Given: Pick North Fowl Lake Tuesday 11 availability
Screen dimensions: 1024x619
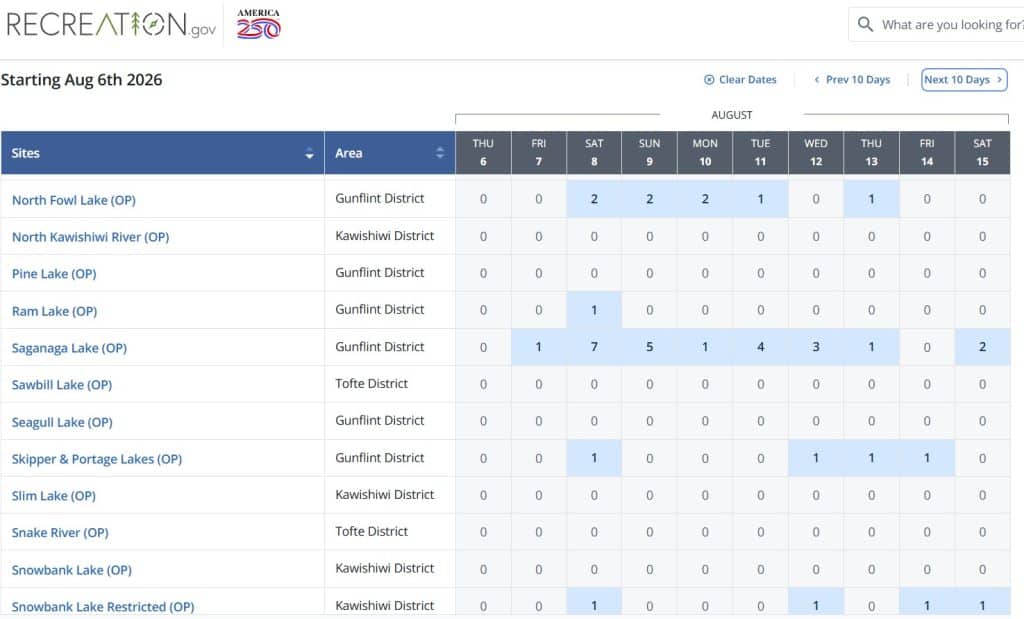Looking at the screenshot, I should click(x=760, y=199).
